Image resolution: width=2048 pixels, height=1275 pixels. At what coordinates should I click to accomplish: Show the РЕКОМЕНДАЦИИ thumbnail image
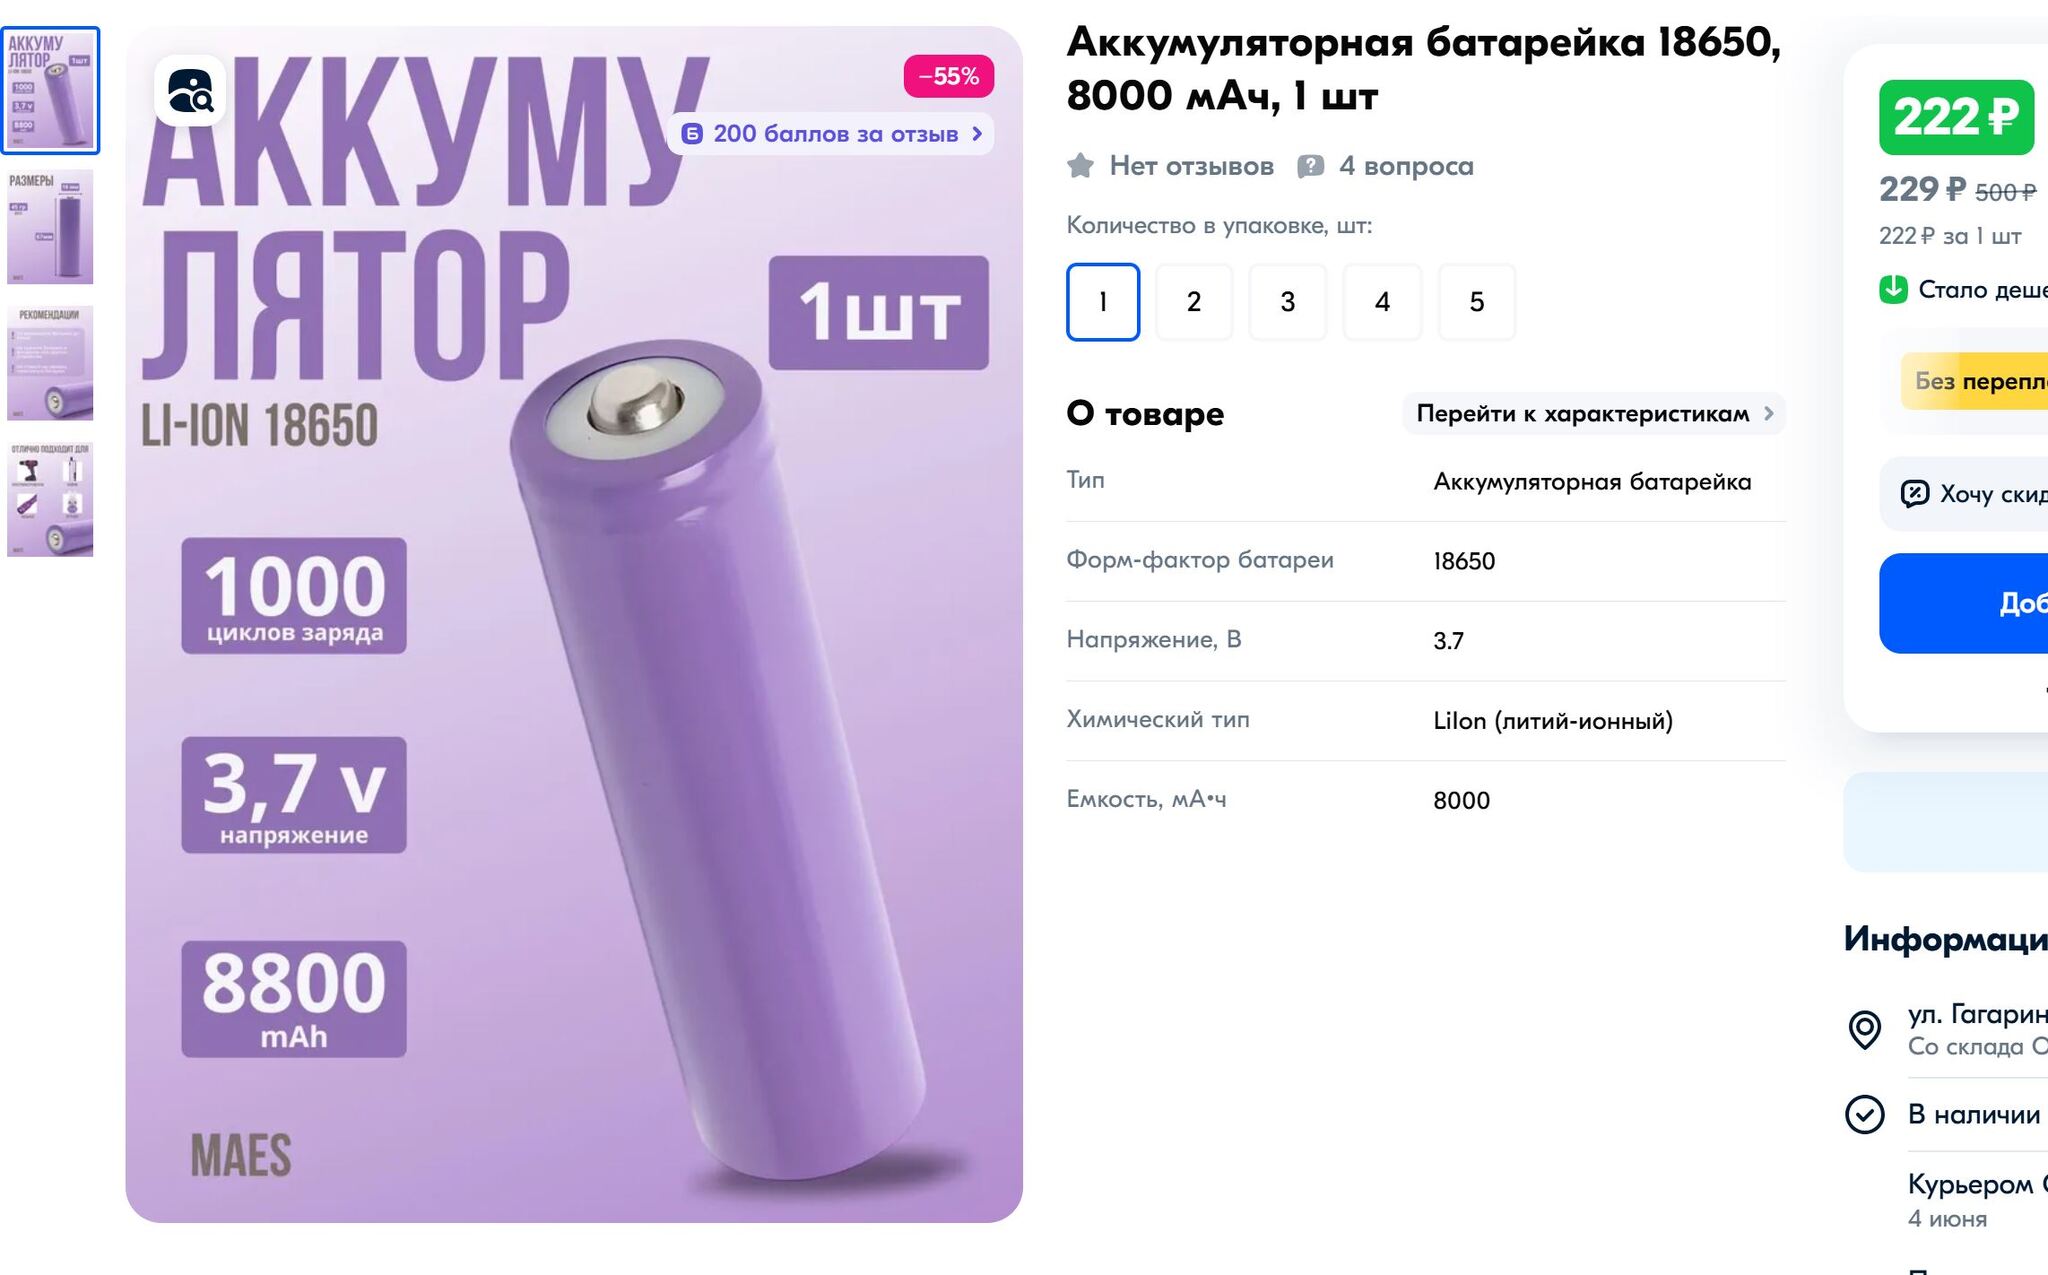point(50,363)
